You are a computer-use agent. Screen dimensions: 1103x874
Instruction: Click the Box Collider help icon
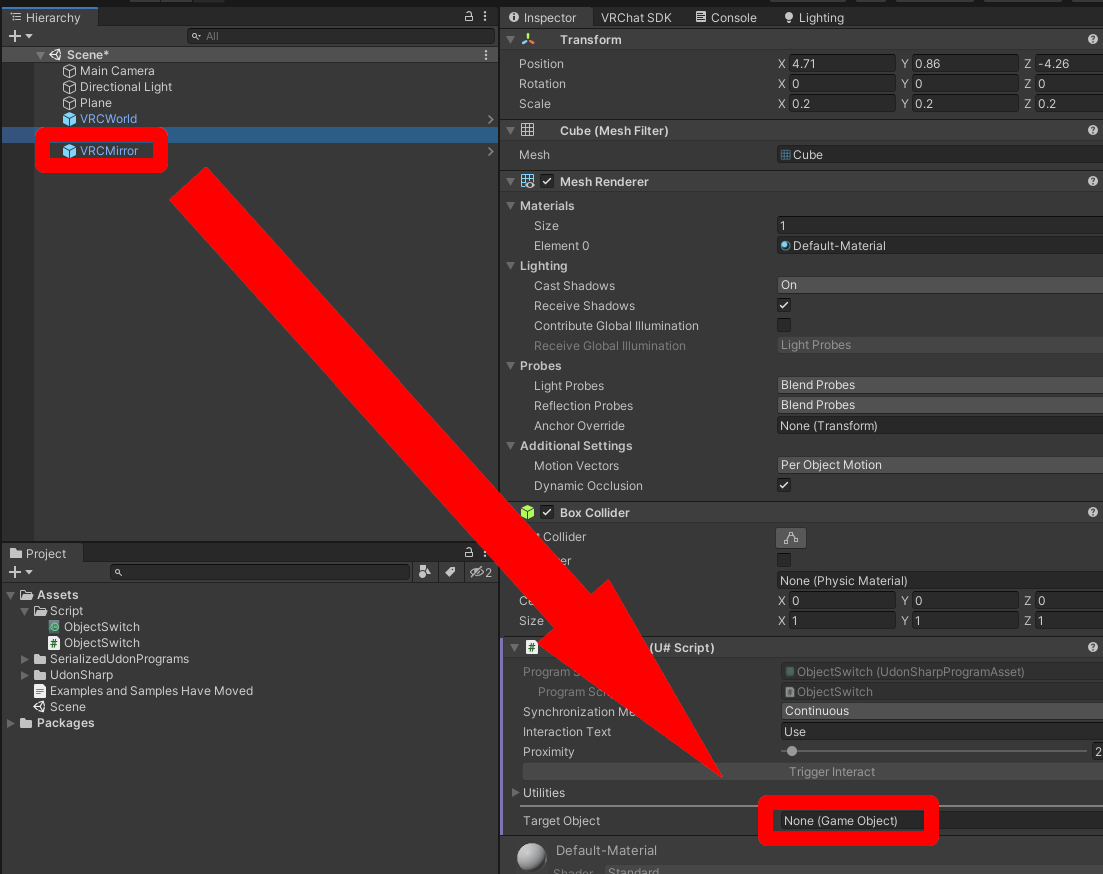[x=1092, y=512]
